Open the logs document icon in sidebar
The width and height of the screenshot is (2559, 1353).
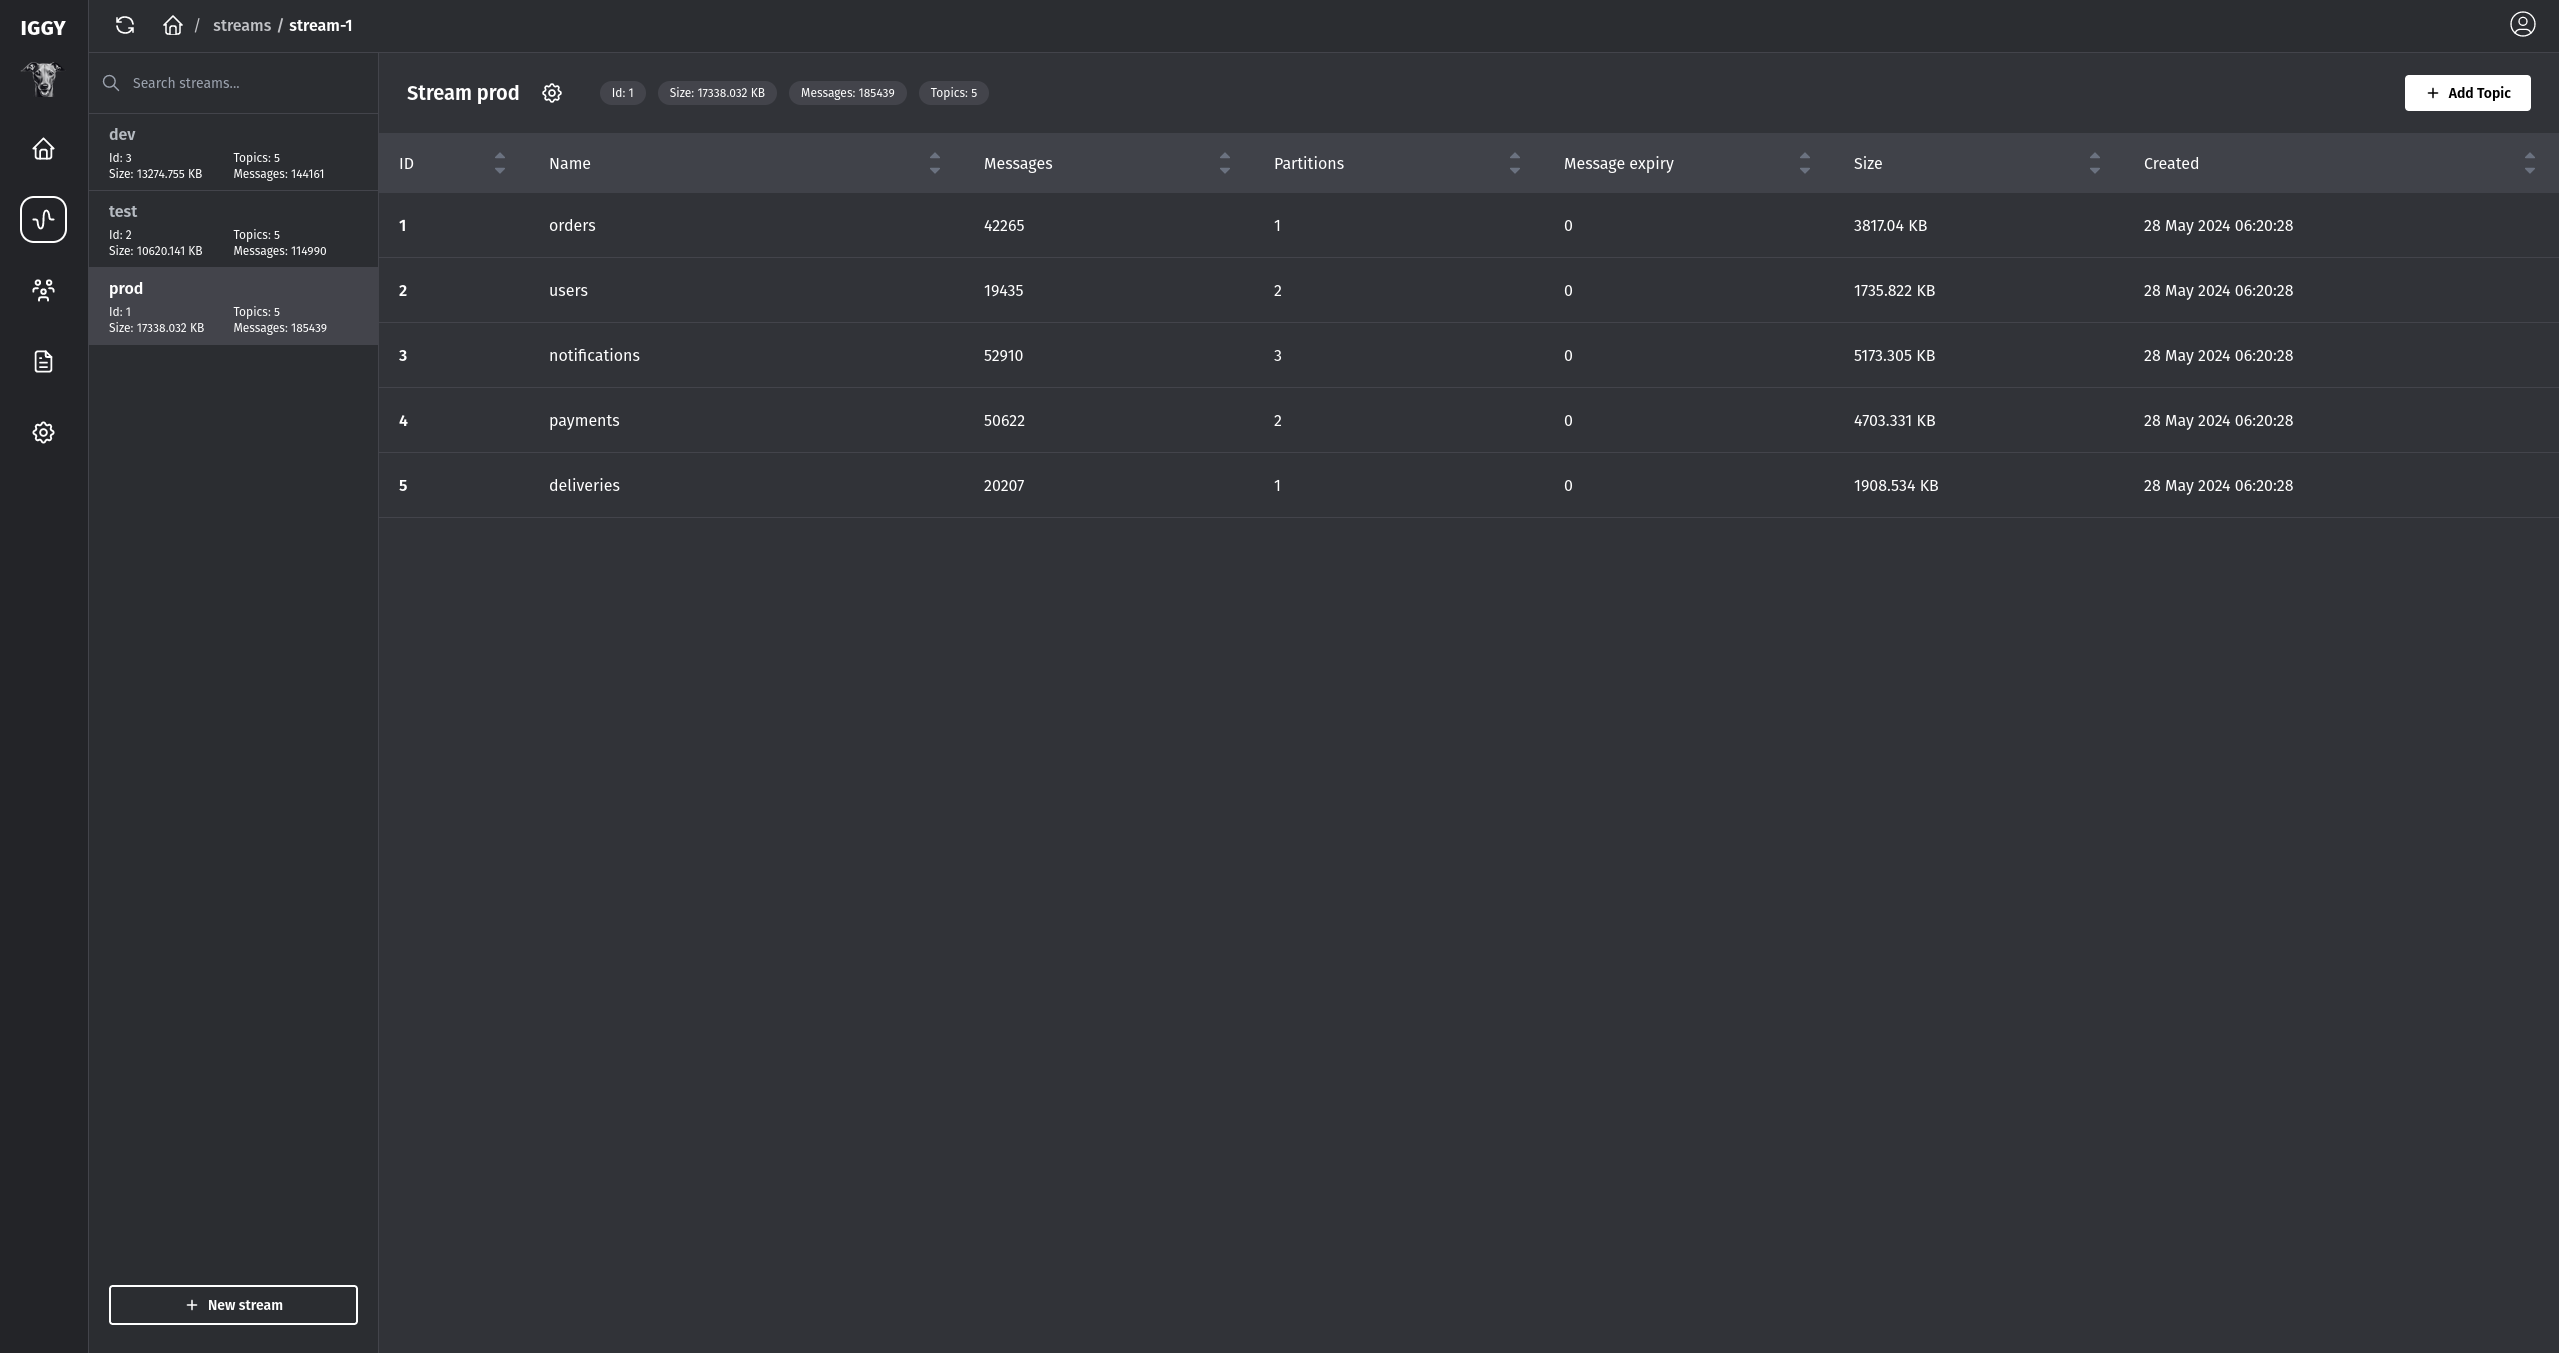pos(43,362)
